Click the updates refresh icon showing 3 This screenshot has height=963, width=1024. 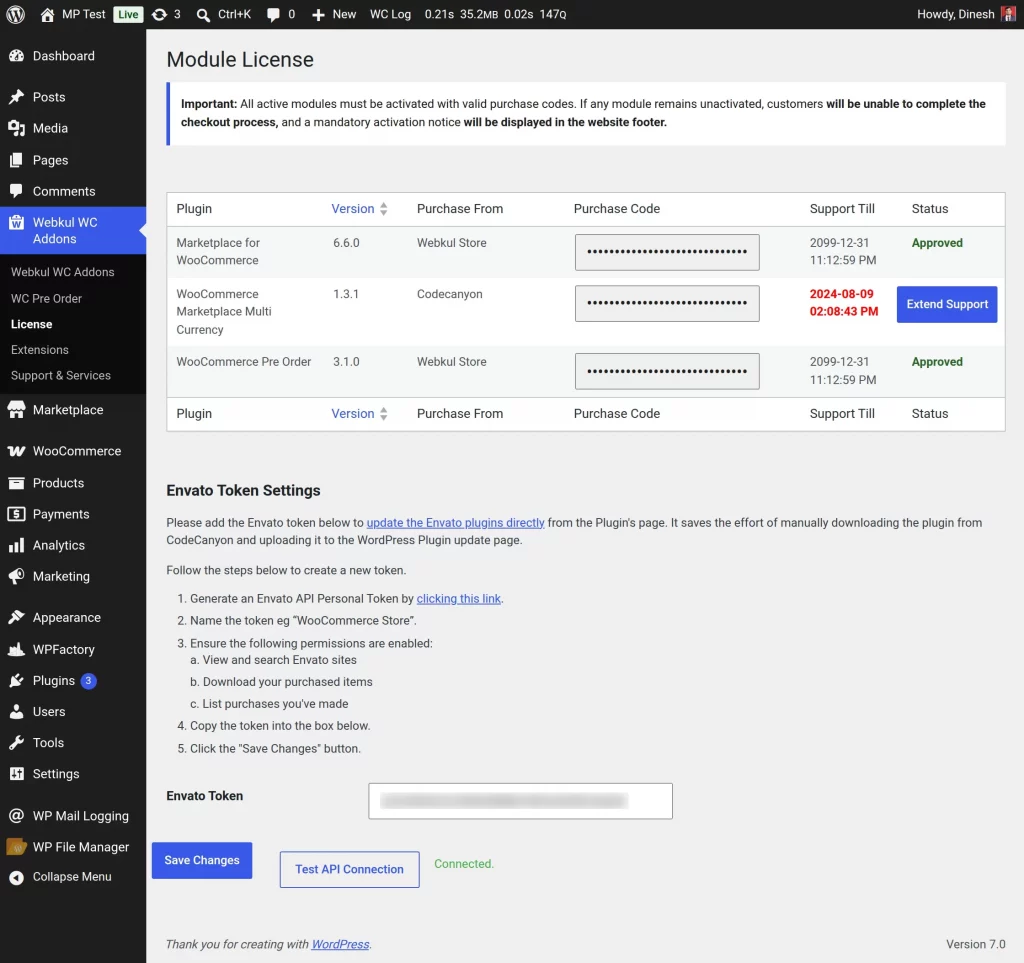(x=159, y=14)
